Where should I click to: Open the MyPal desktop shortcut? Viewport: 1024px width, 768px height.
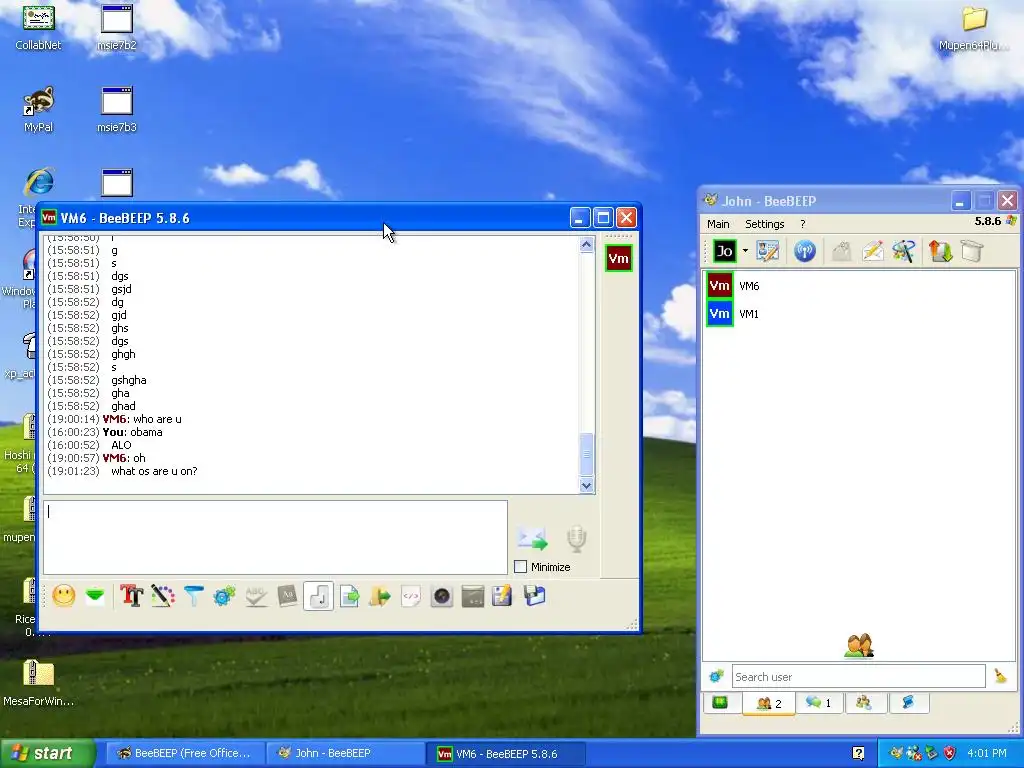point(39,109)
